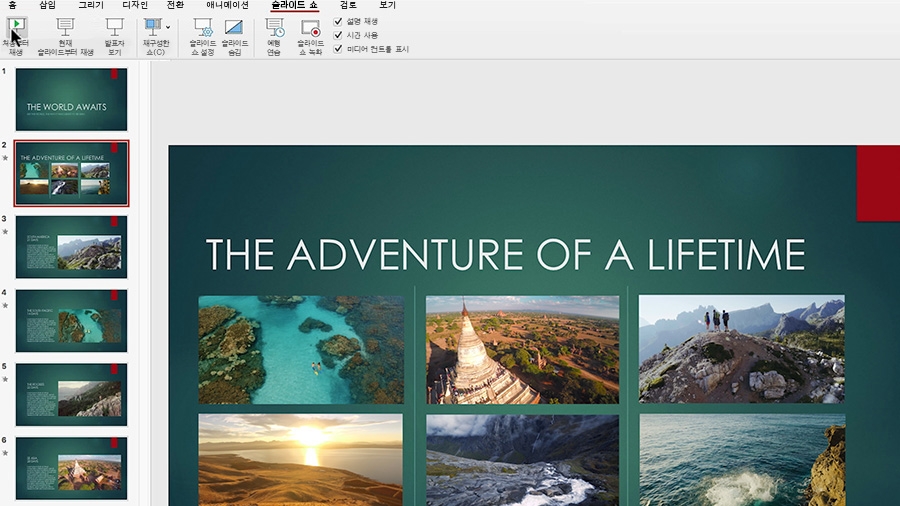Open the Insert (삽입) tab

click(48, 5)
